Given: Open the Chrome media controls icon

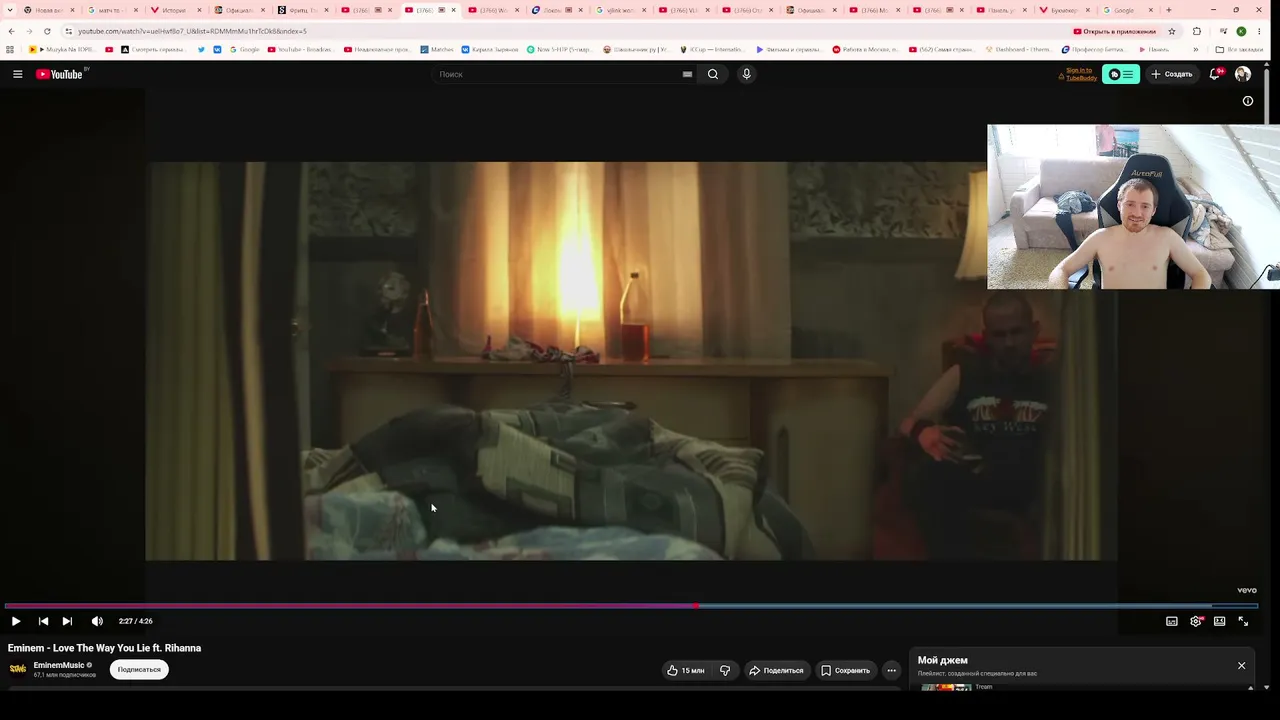Looking at the screenshot, I should point(1223,31).
